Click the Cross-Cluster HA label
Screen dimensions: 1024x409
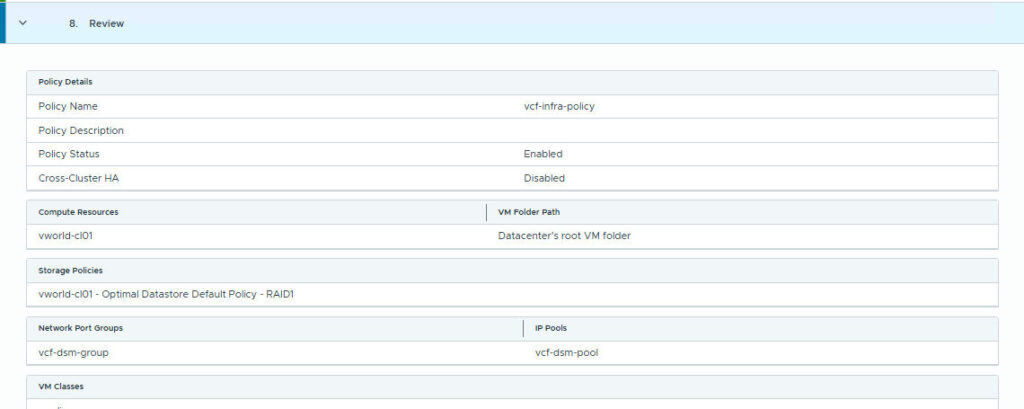click(76, 178)
